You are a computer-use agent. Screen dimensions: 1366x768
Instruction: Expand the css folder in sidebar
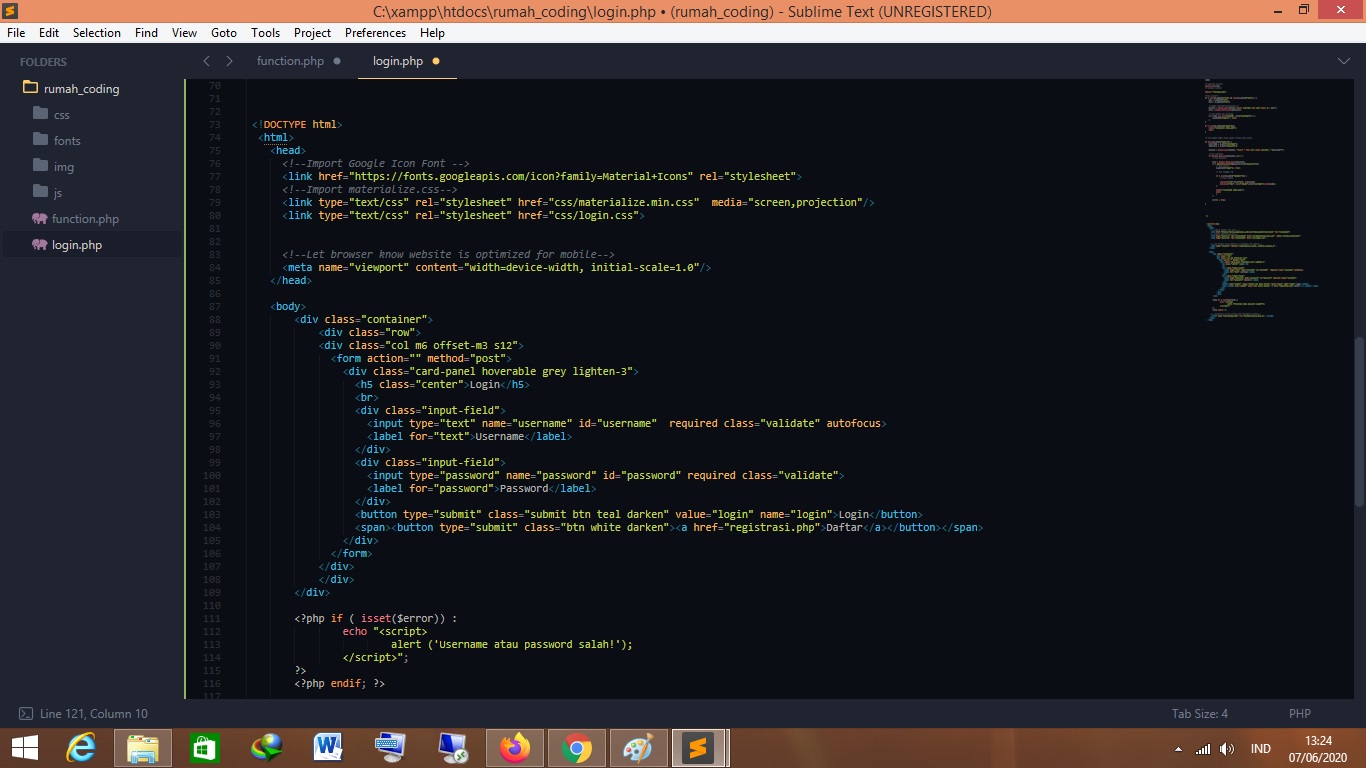coord(61,115)
